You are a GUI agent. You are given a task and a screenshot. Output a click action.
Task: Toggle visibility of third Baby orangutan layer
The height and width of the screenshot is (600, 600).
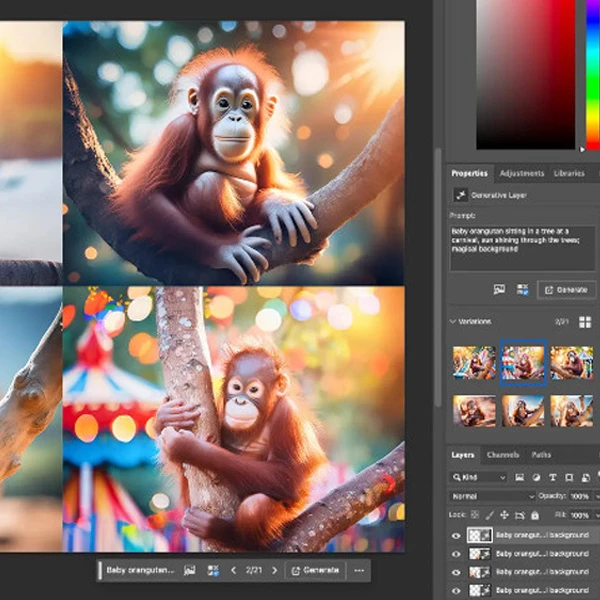click(457, 573)
